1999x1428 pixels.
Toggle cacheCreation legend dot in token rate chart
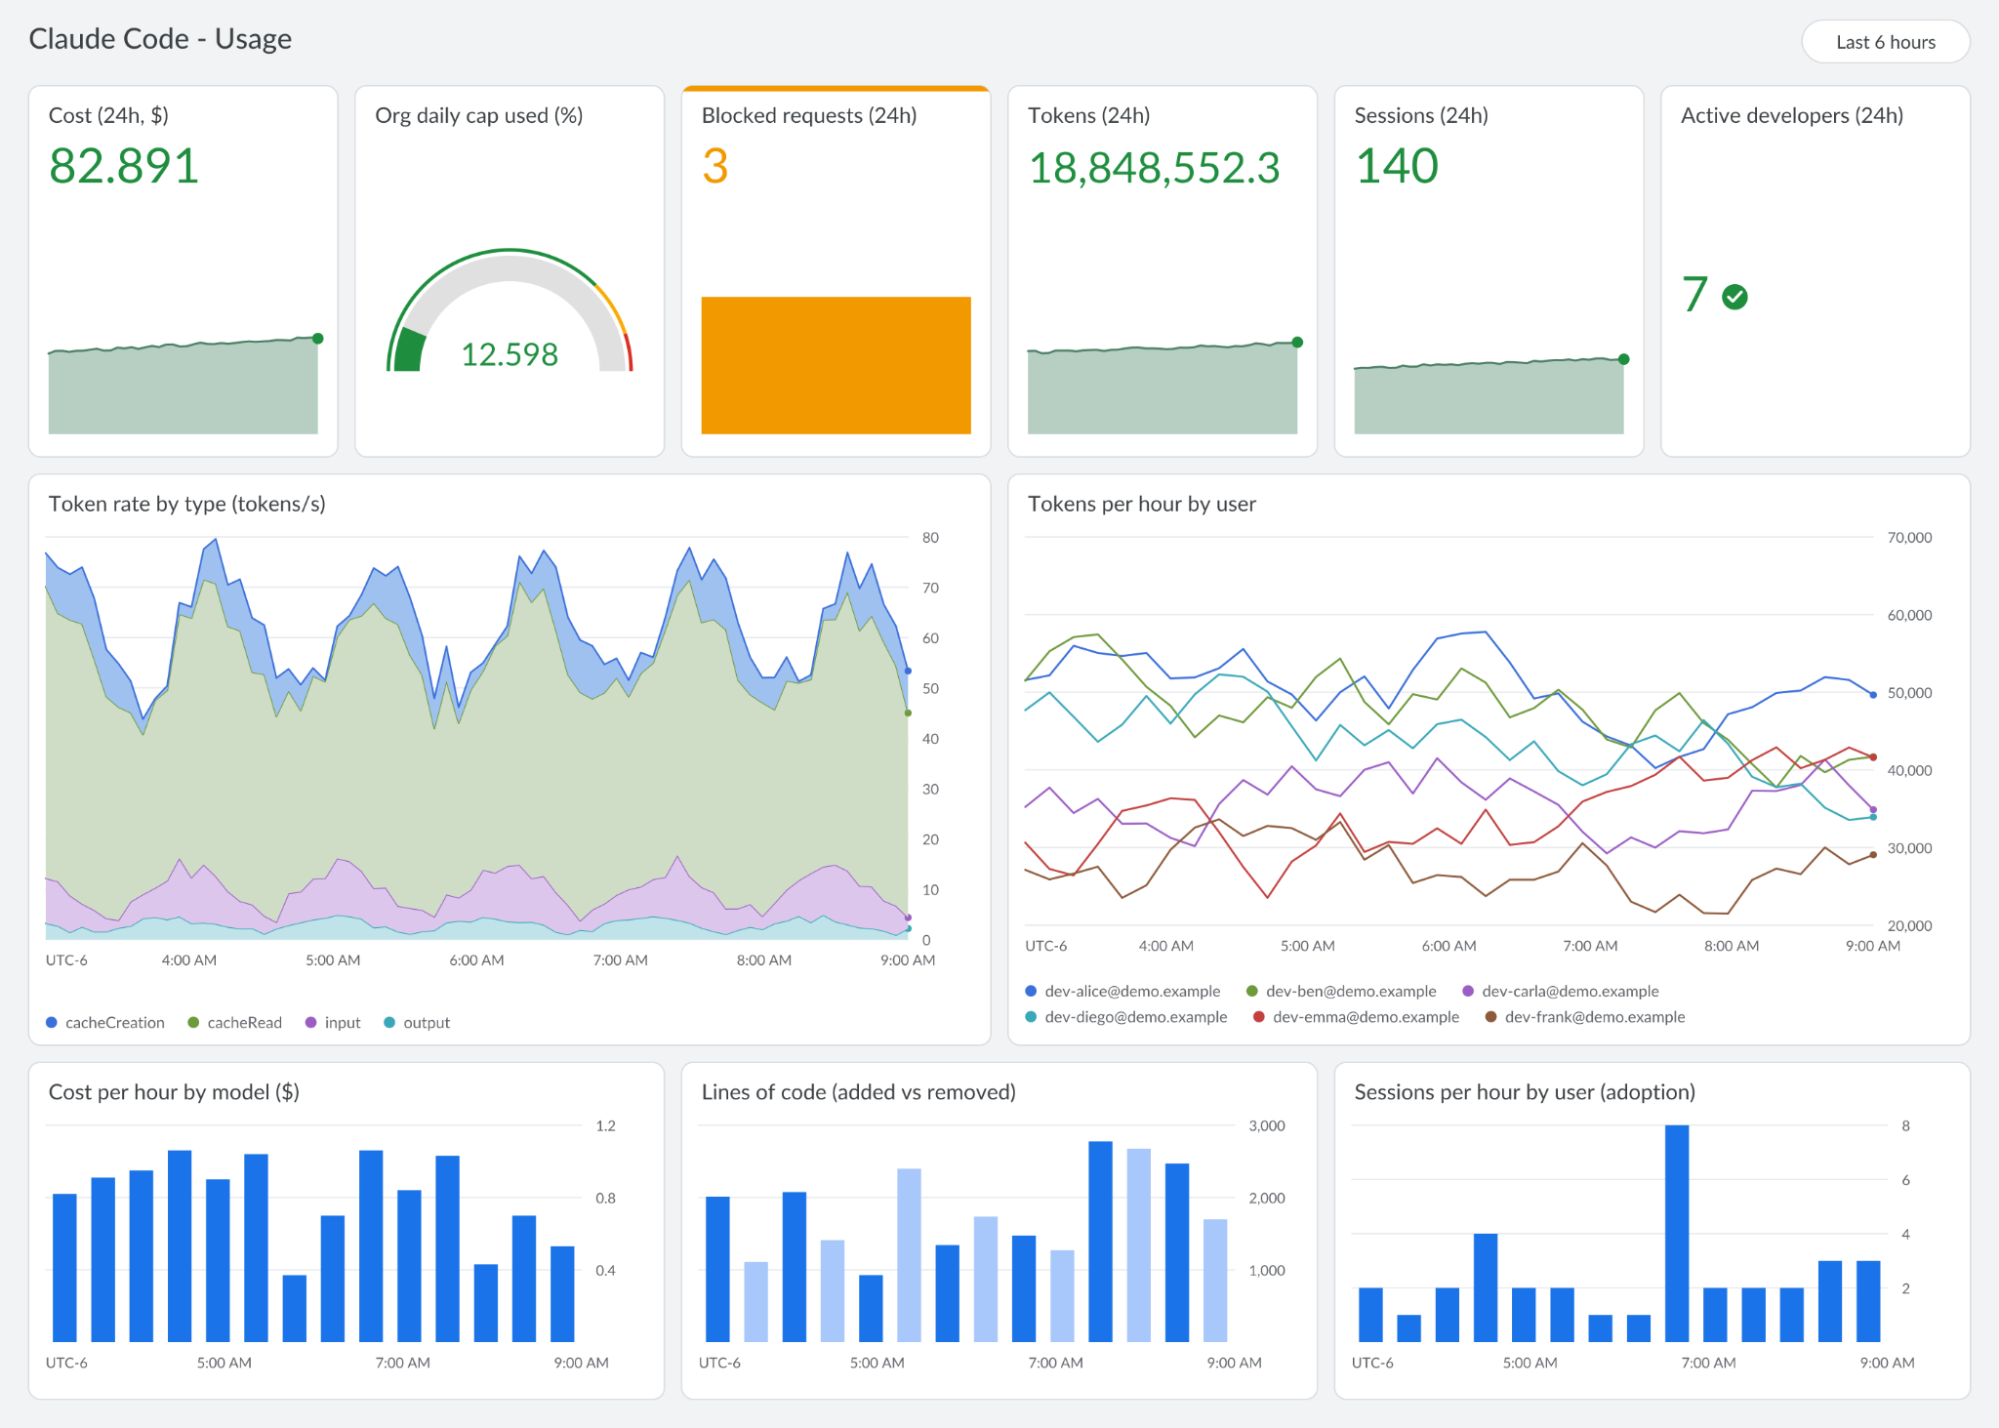click(x=52, y=1022)
